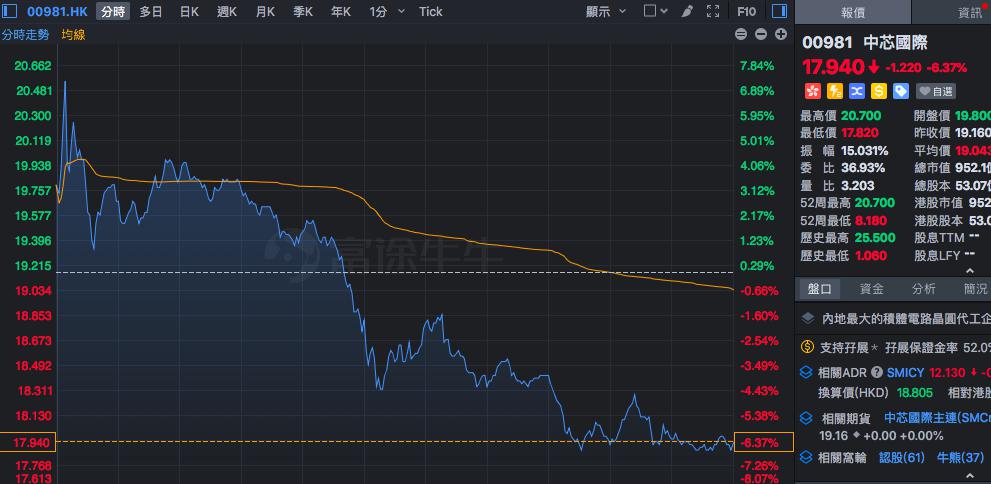Open the SMICY ADR link
991x484 pixels.
tap(906, 373)
